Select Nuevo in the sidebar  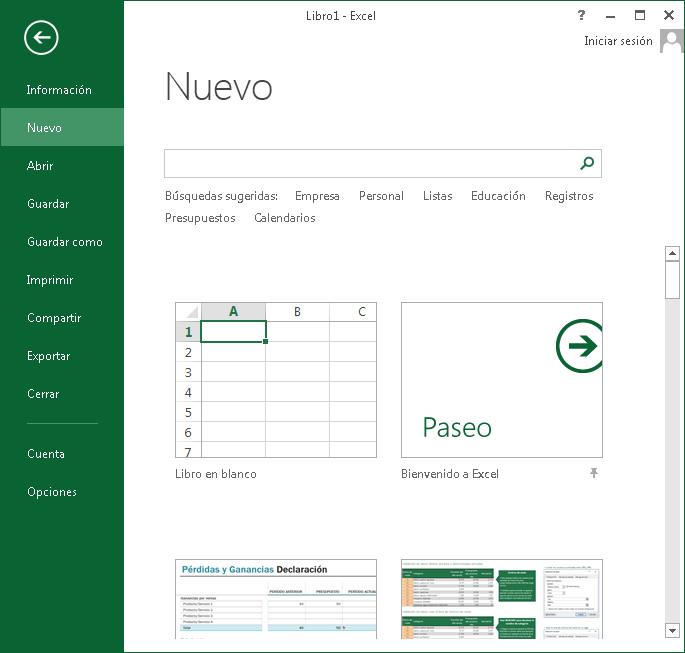point(62,127)
